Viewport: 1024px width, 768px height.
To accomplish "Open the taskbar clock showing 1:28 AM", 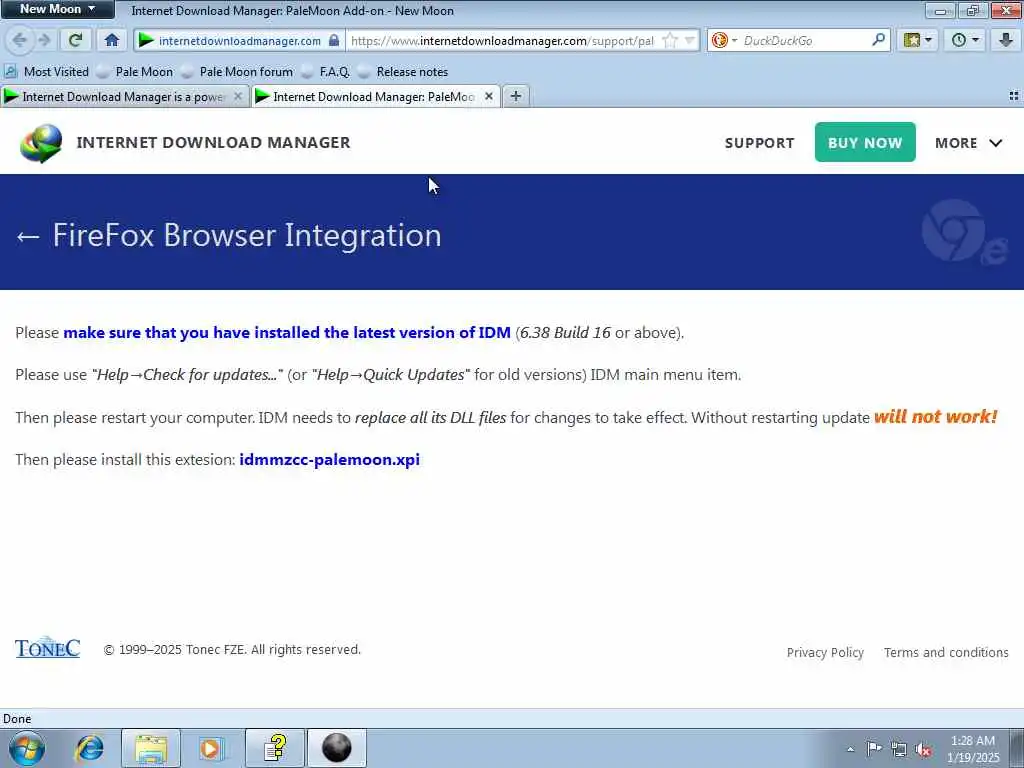I will click(x=972, y=749).
